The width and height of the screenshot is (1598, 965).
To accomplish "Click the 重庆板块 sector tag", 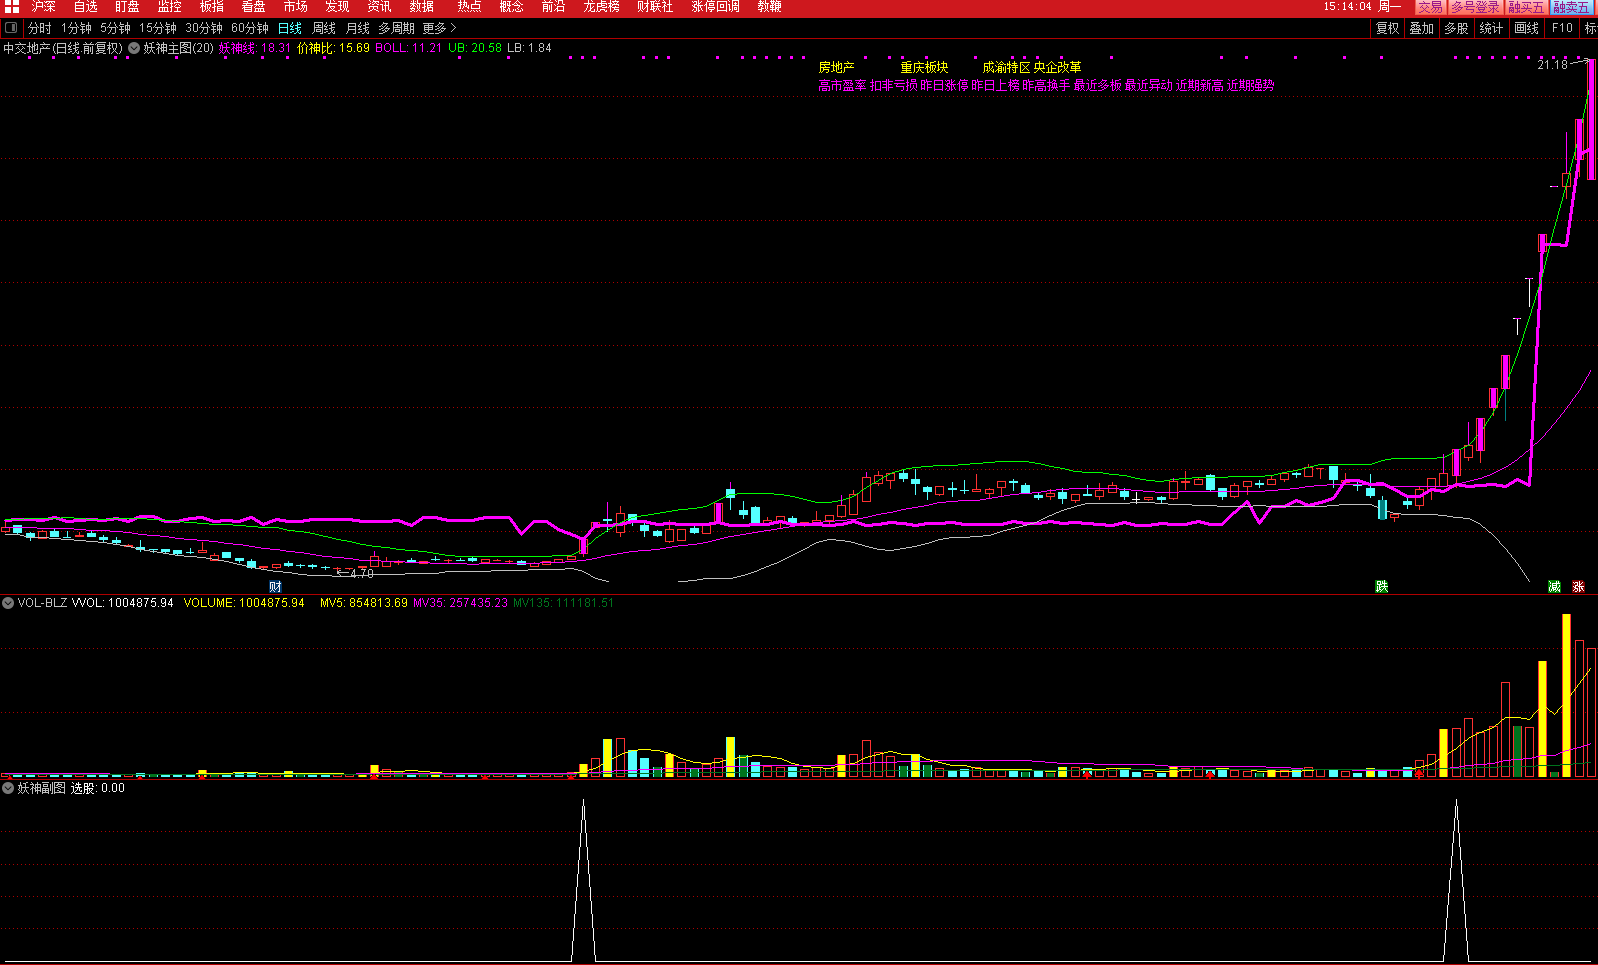I will pyautogui.click(x=925, y=67).
